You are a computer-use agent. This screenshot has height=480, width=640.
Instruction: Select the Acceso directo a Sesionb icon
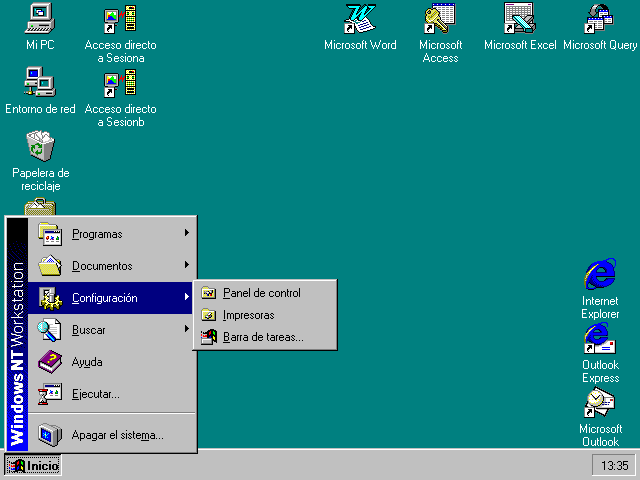click(x=120, y=83)
